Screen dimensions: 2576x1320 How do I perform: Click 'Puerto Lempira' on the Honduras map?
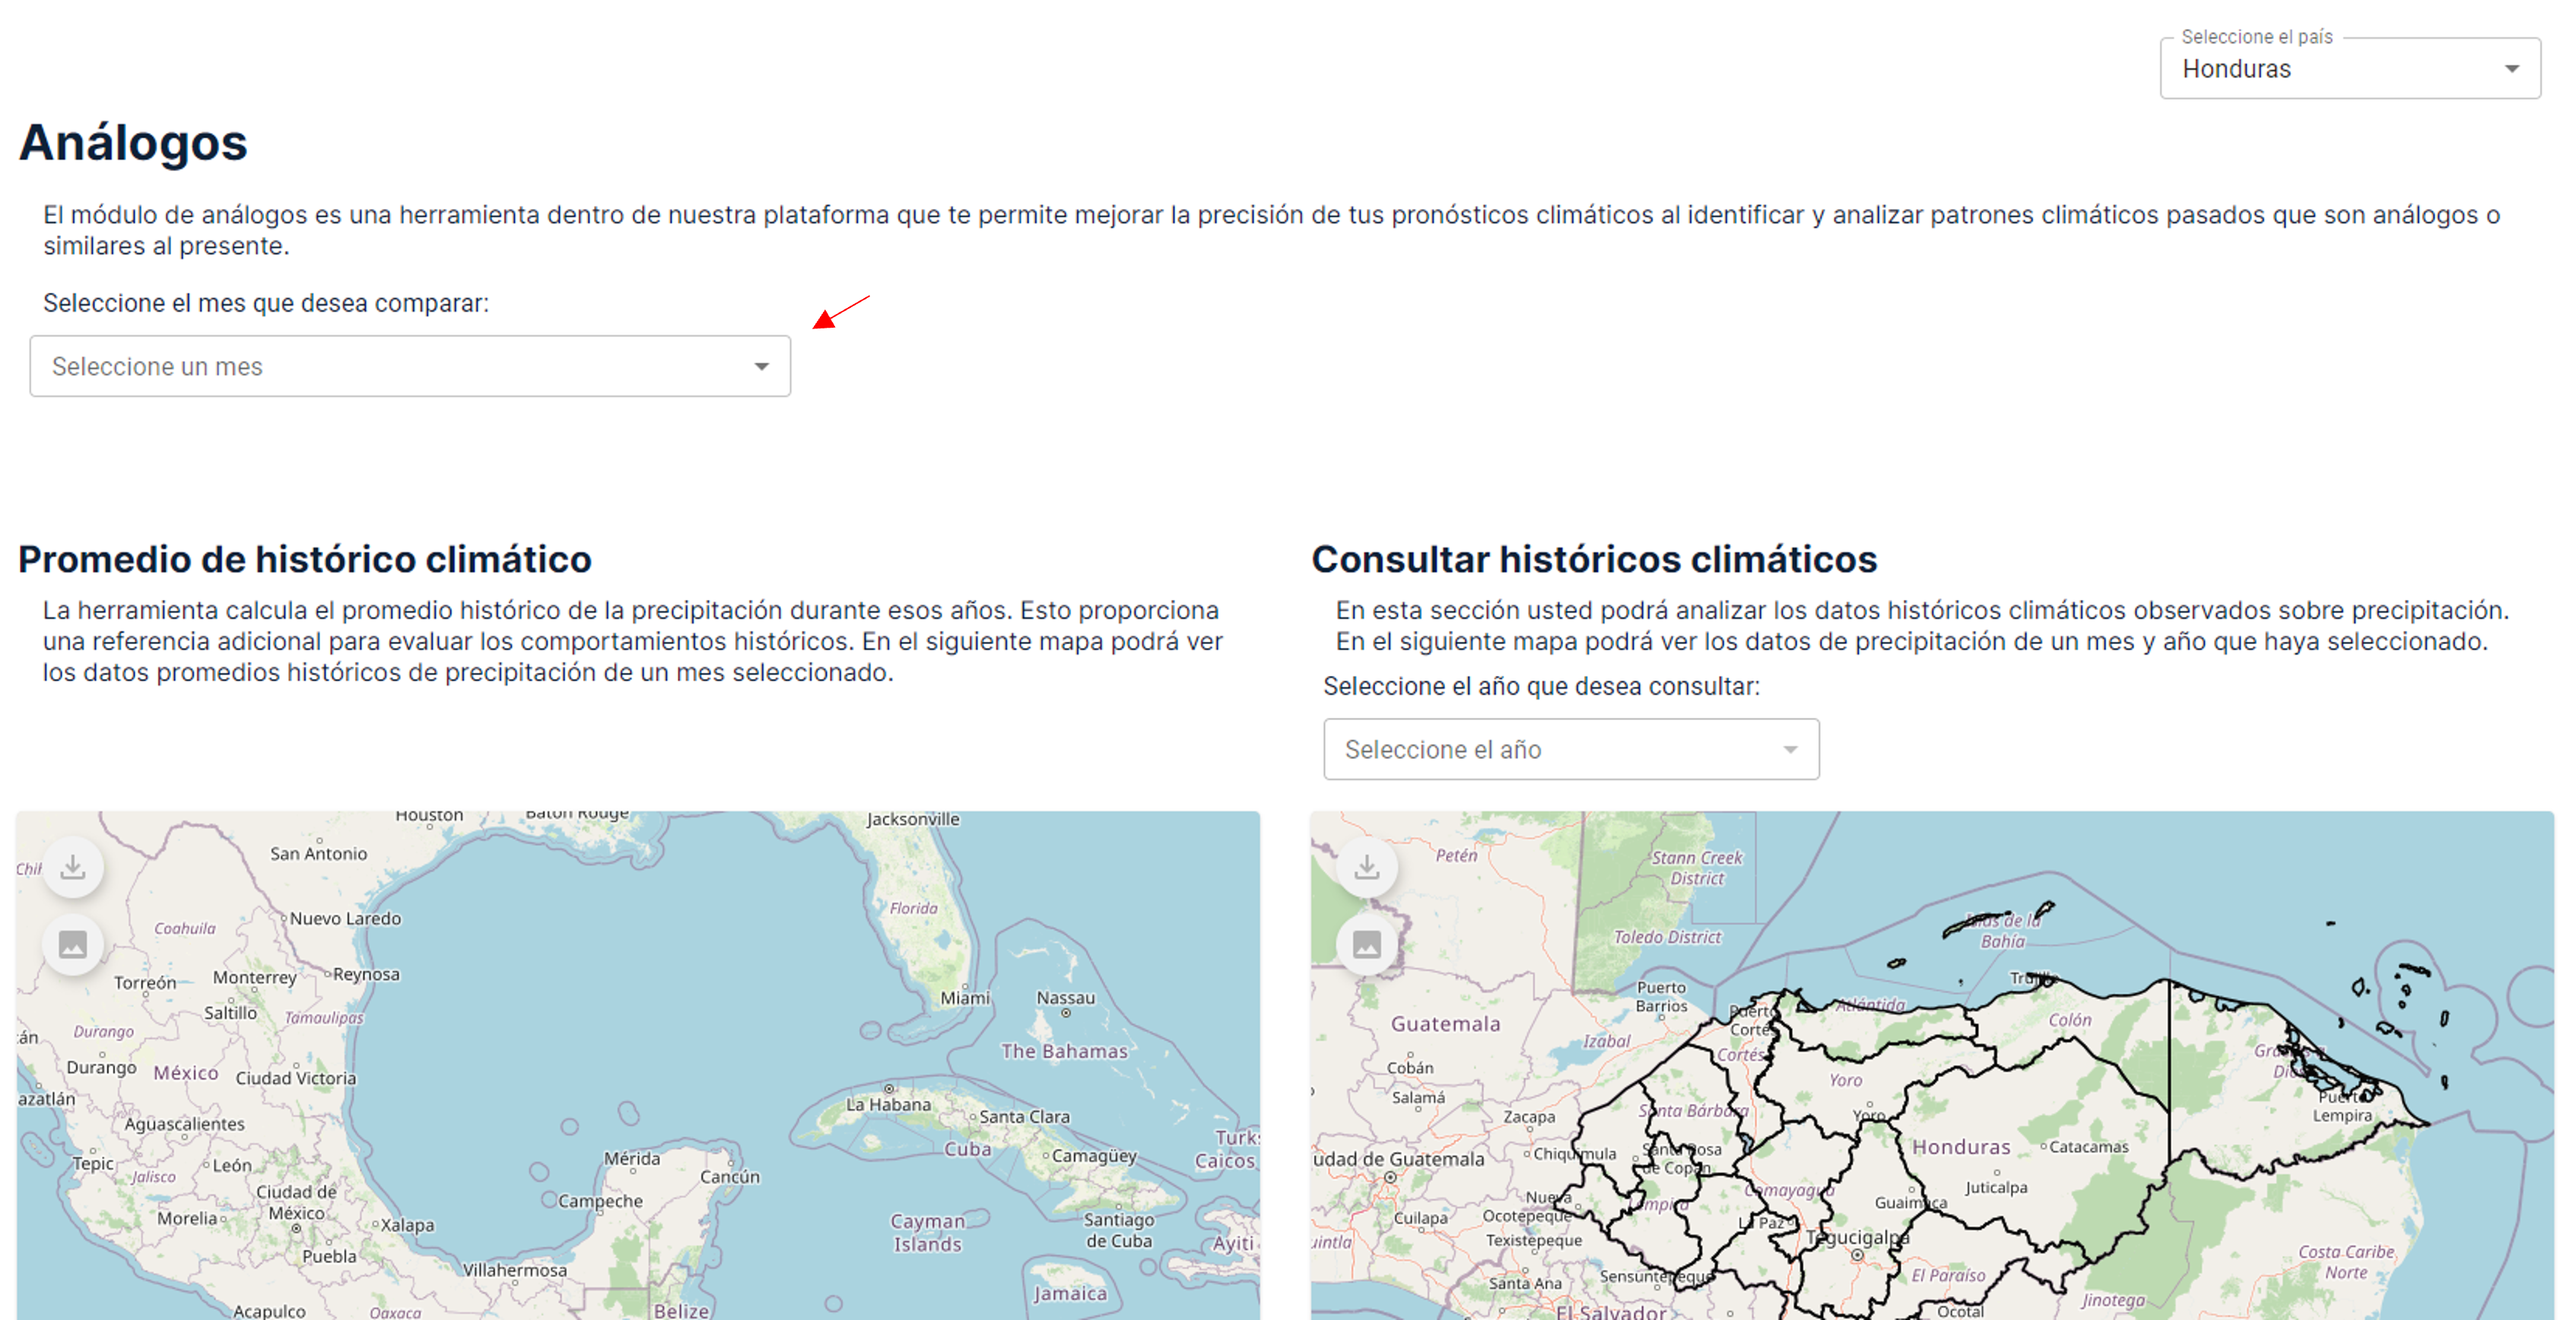coord(2343,1106)
